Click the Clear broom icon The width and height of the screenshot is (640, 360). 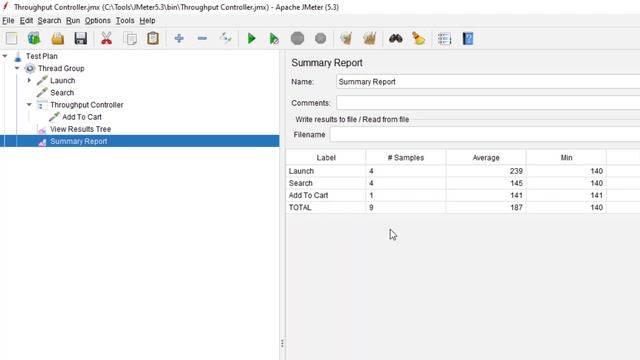coord(346,38)
